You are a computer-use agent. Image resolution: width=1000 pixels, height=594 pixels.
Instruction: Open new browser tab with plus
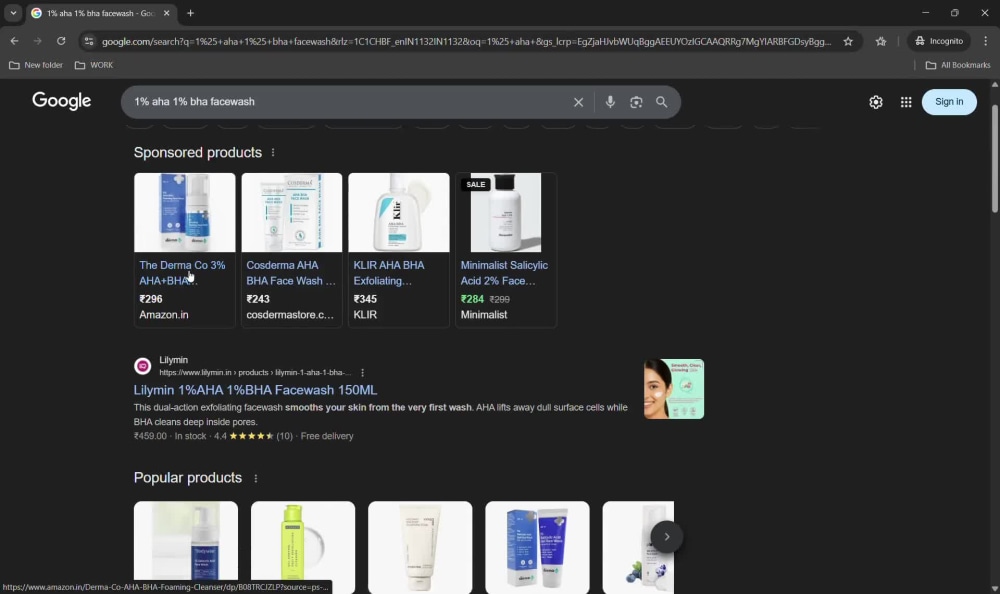(190, 13)
